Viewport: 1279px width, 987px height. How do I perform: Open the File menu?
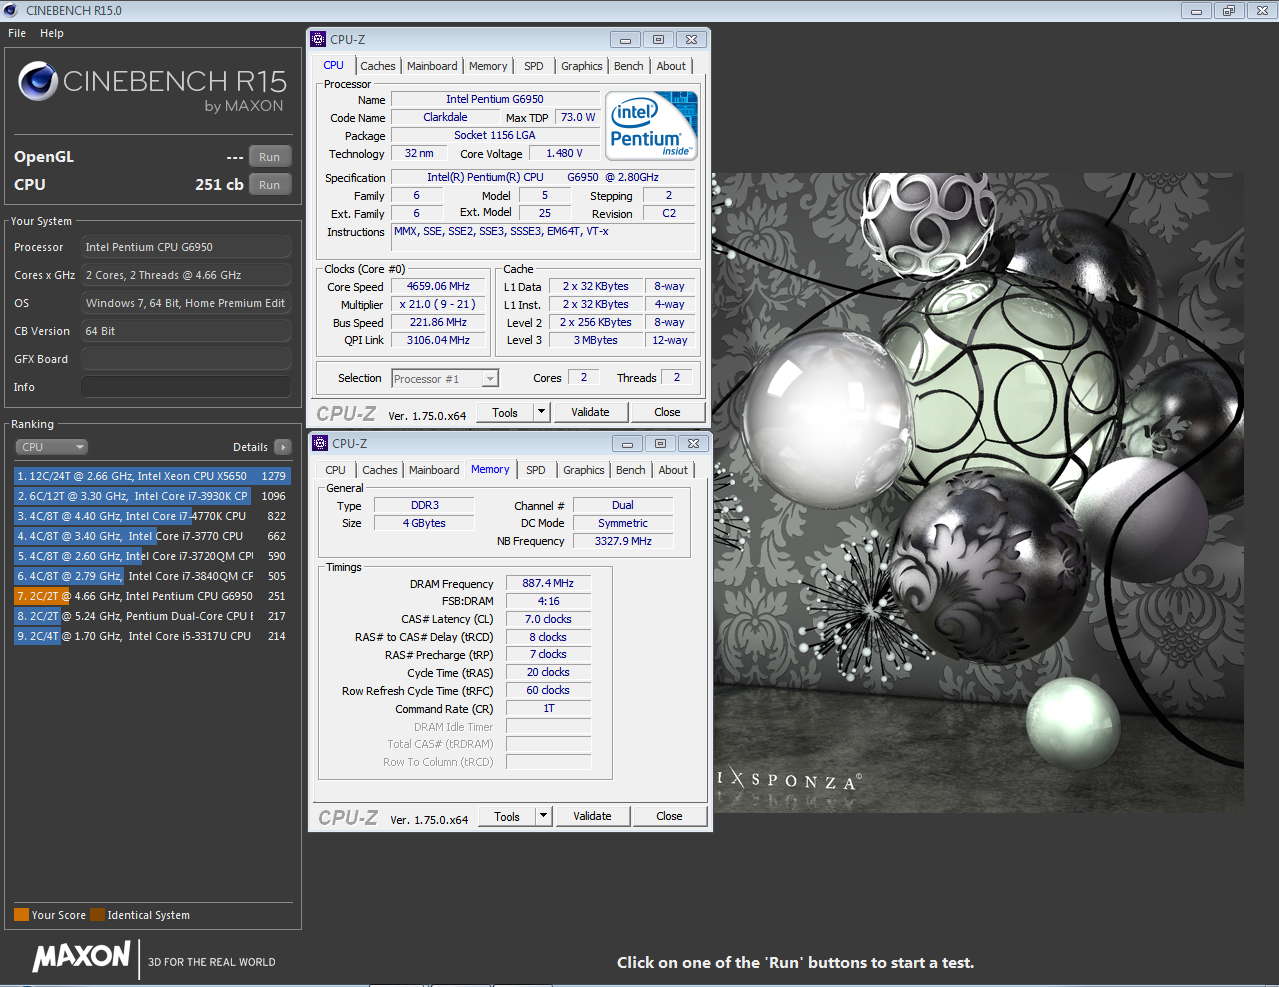point(17,33)
